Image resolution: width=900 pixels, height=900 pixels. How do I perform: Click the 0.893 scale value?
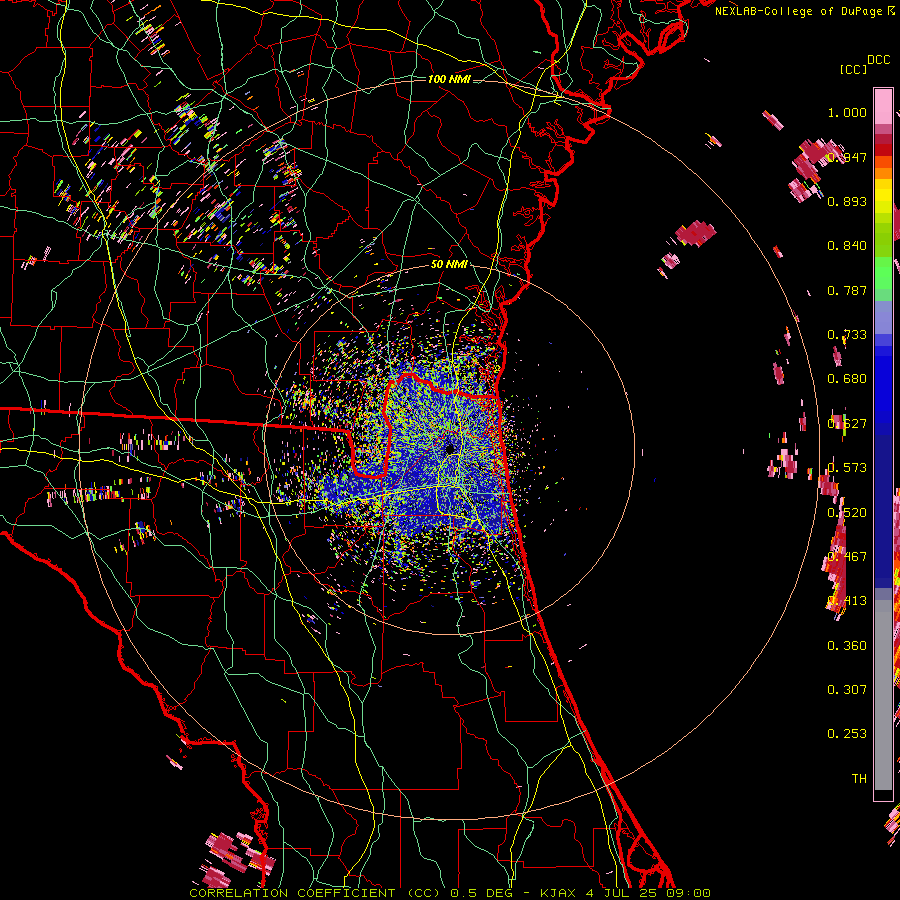pos(847,201)
